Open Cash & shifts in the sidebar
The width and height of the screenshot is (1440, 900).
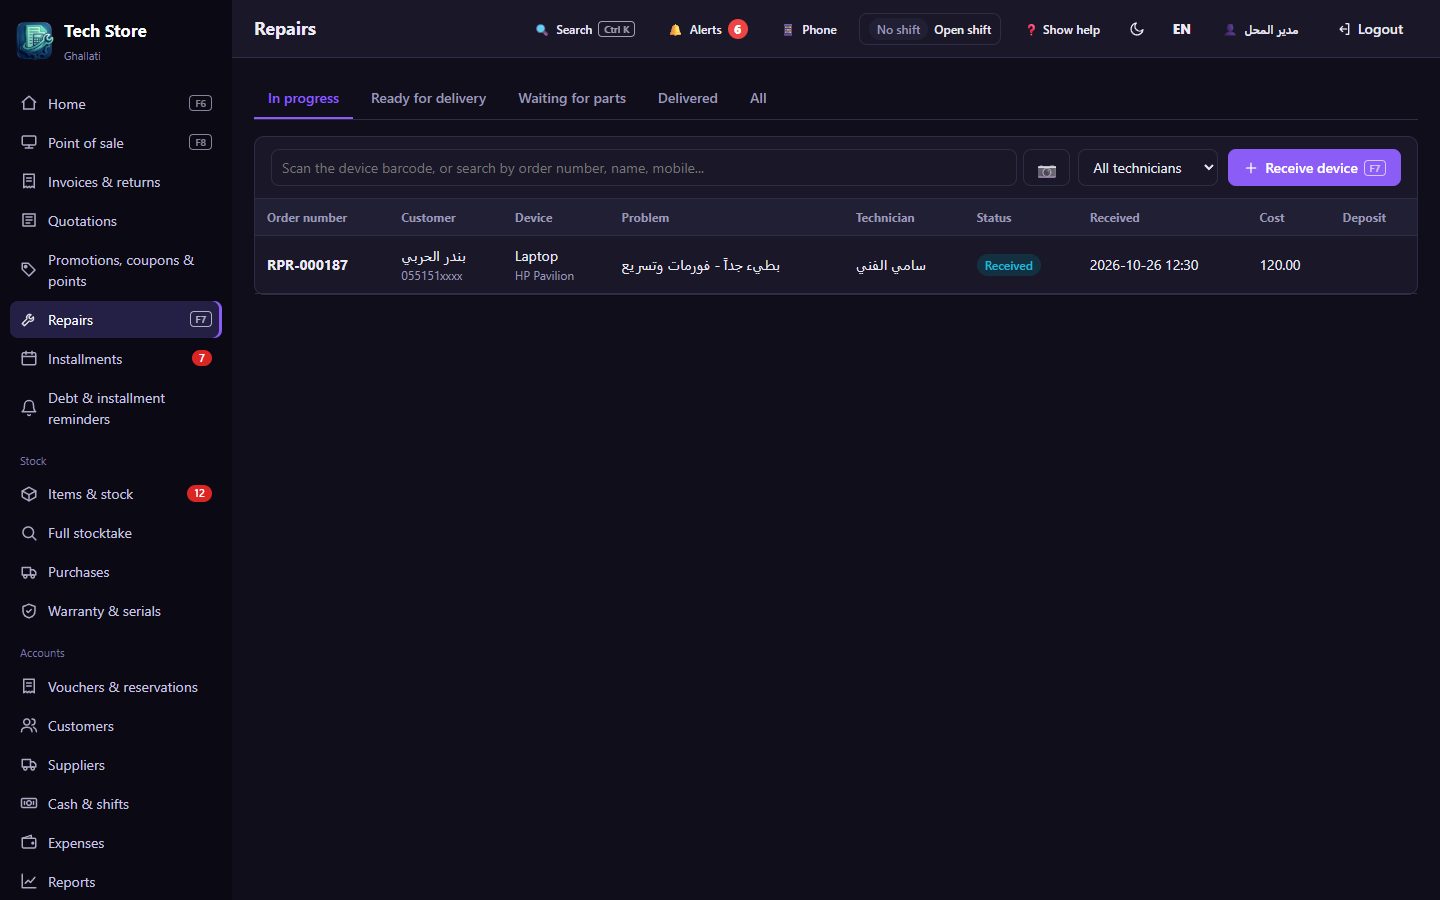coord(115,804)
